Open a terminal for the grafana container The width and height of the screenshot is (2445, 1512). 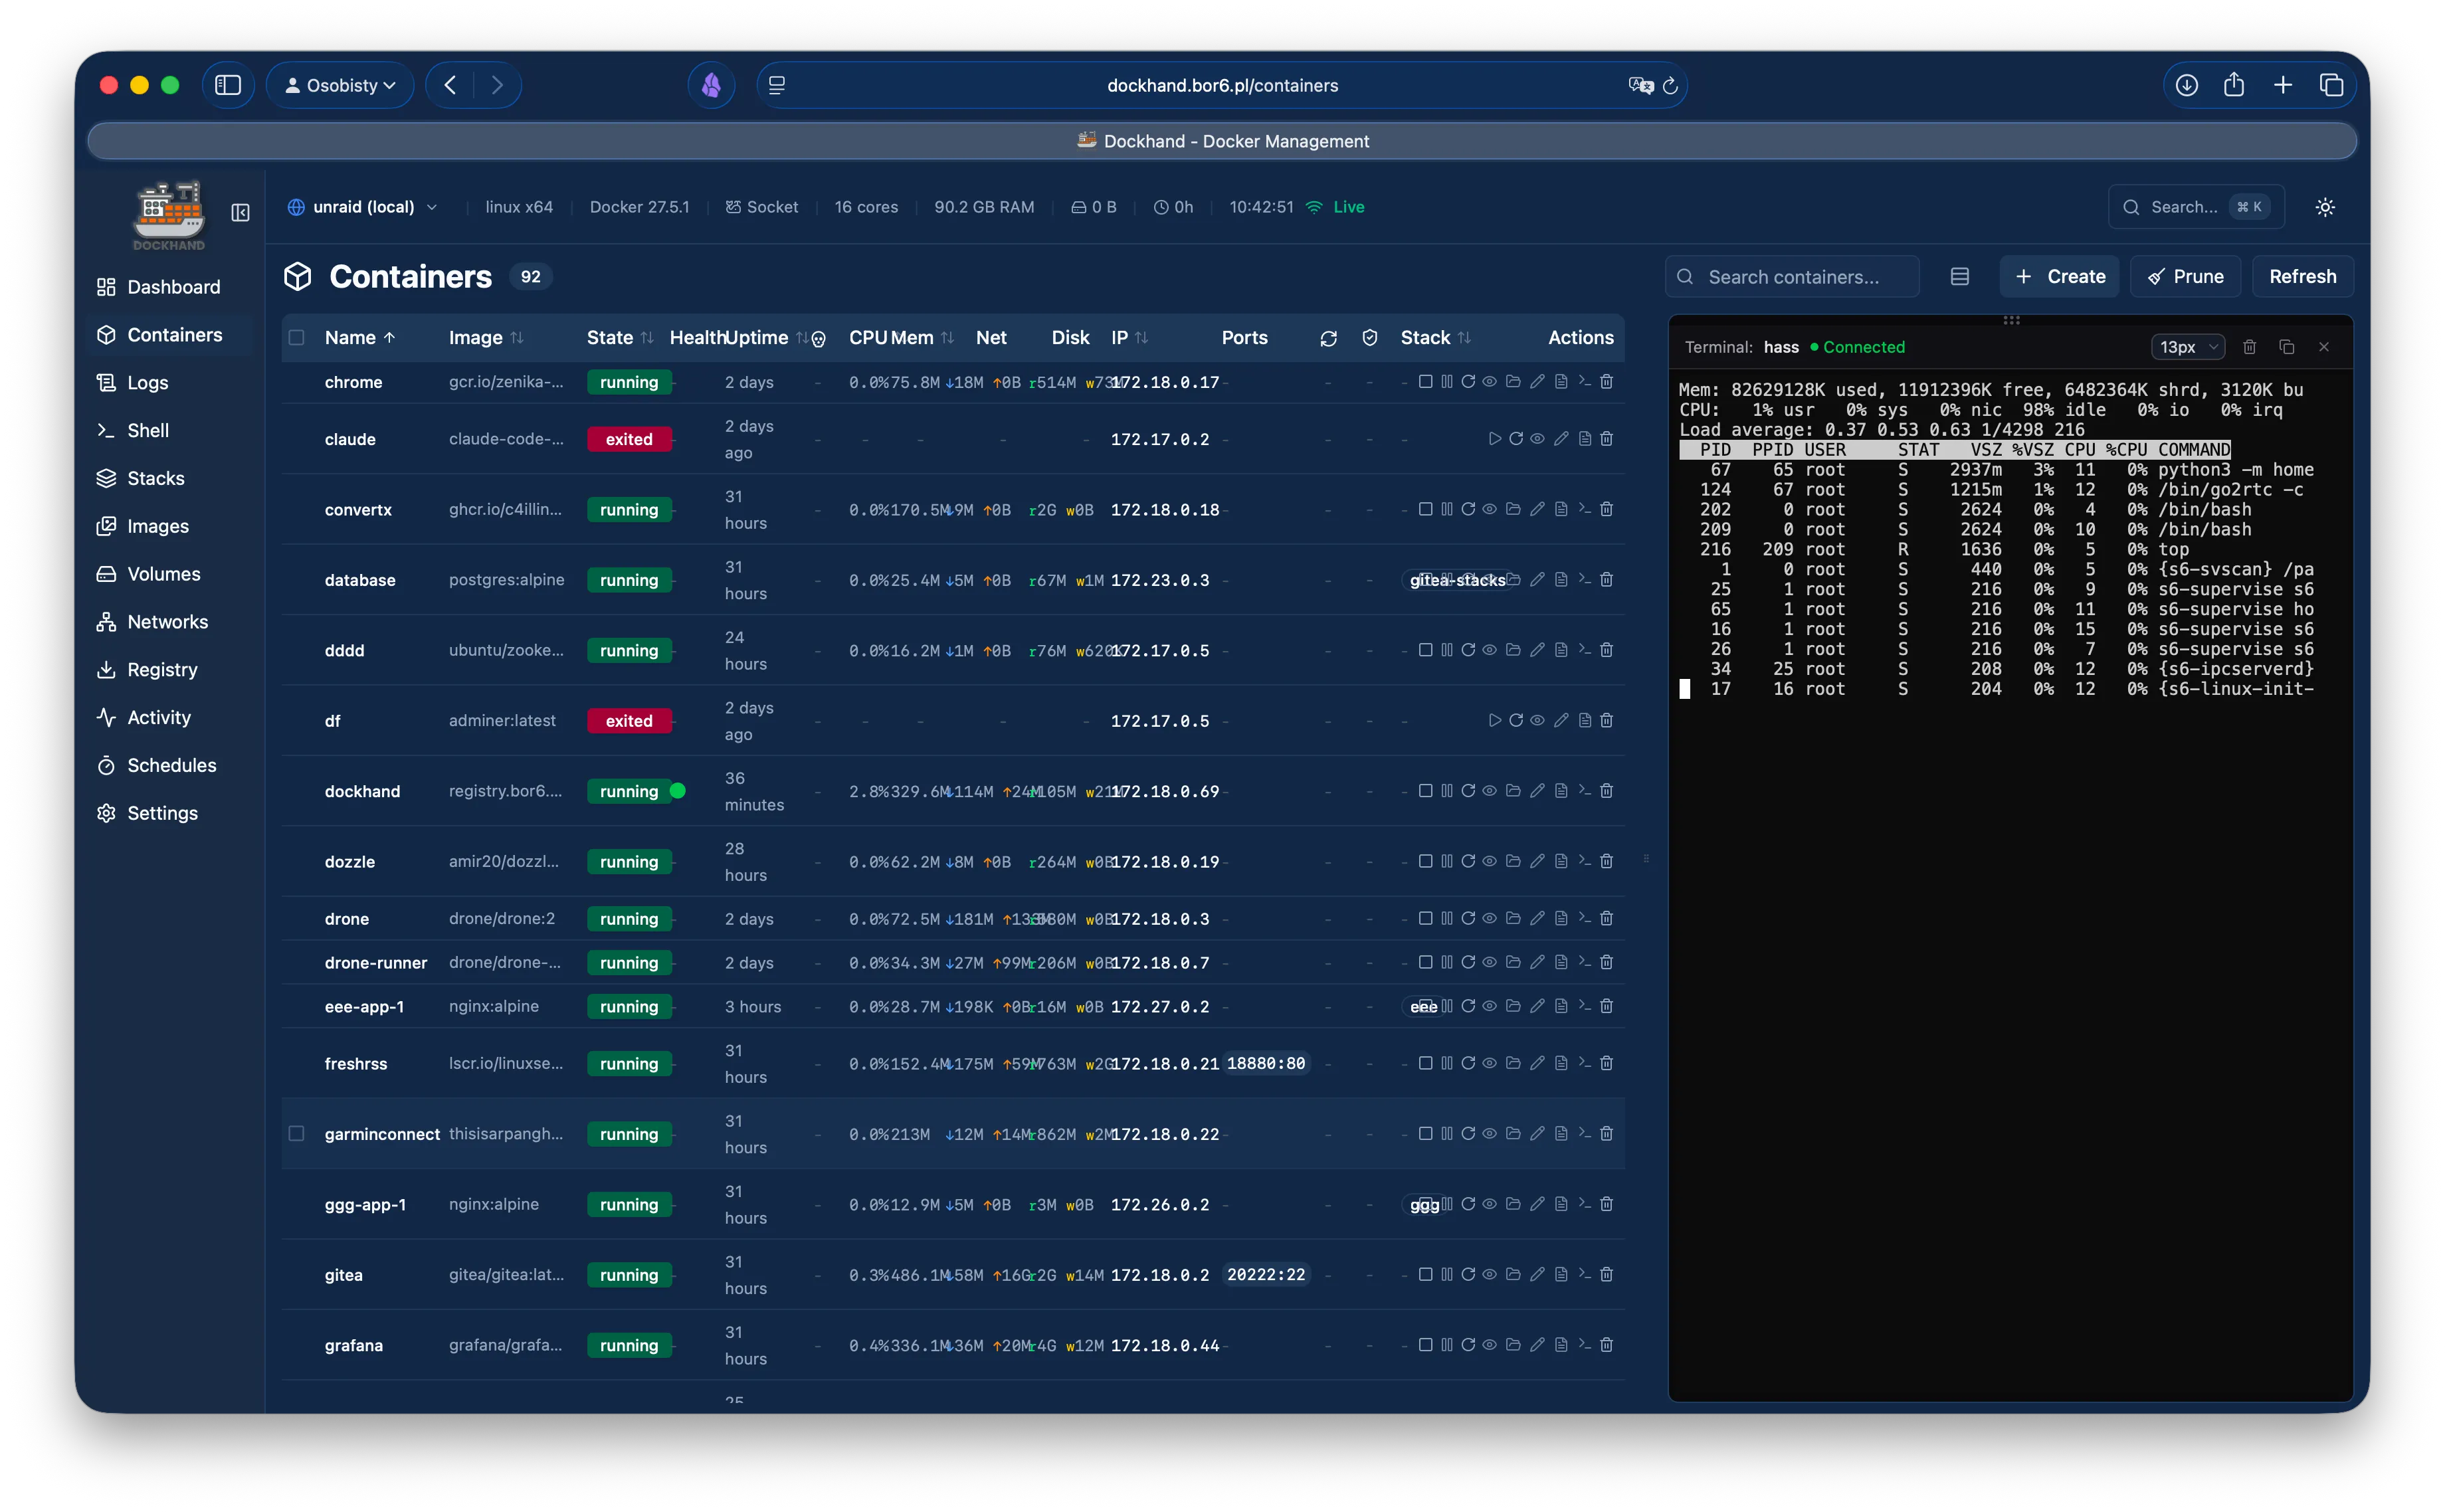tap(1584, 1345)
